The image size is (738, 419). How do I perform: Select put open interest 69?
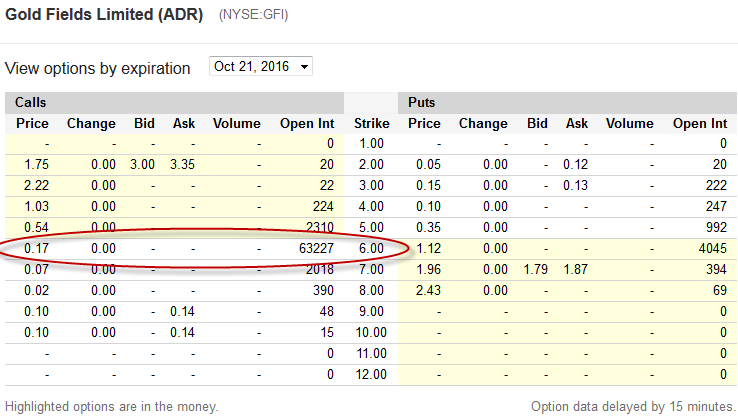(x=720, y=290)
